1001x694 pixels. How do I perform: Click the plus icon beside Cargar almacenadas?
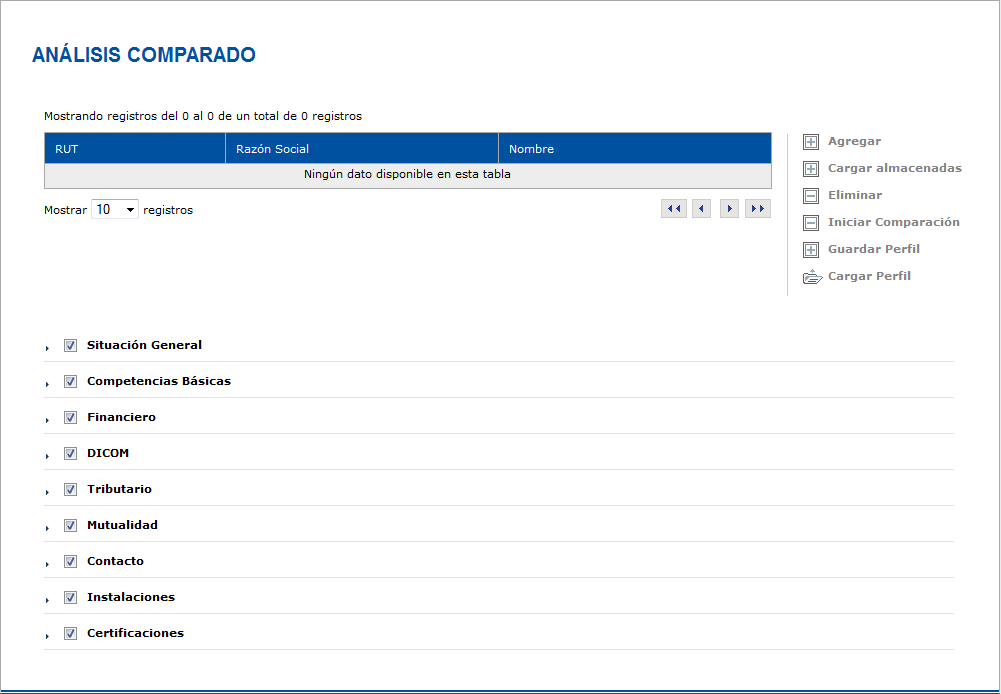point(811,169)
